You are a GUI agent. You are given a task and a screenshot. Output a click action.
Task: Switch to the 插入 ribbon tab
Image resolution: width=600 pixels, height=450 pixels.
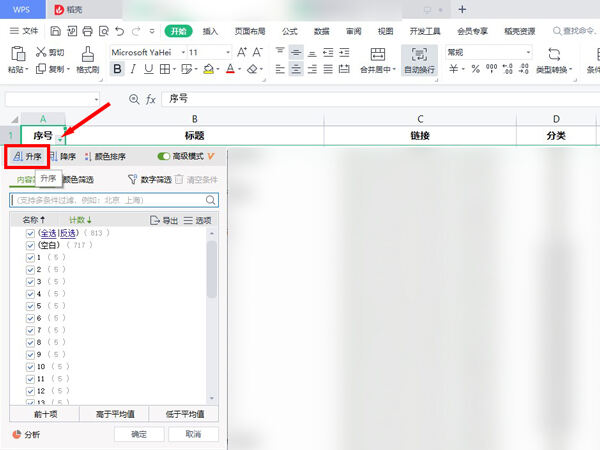tap(210, 32)
